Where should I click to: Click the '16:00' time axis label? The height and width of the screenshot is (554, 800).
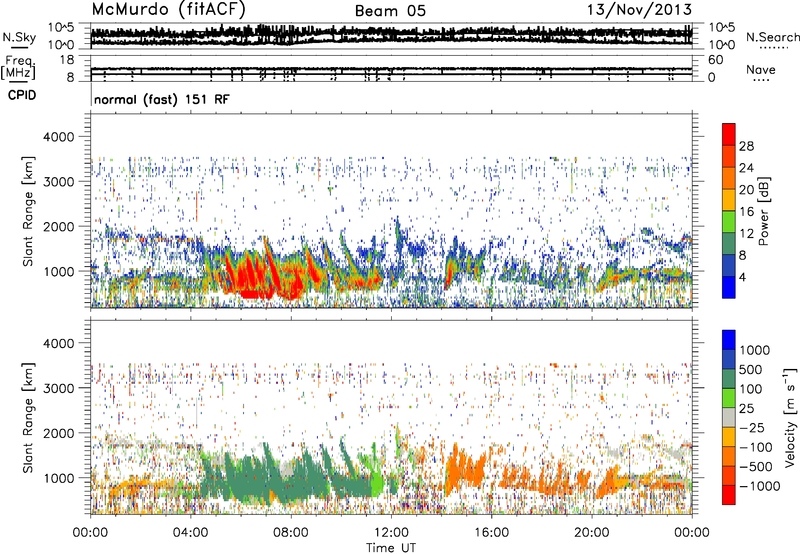coord(491,533)
